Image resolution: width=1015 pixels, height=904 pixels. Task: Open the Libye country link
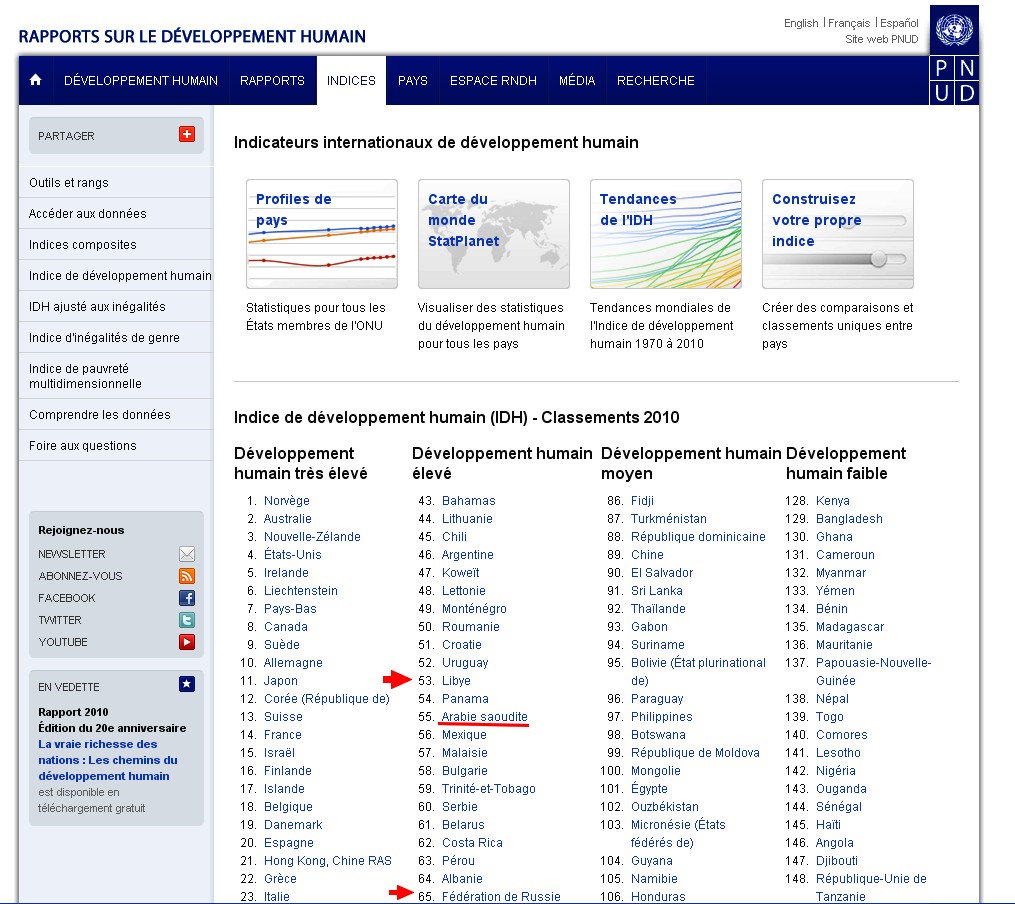coord(456,681)
